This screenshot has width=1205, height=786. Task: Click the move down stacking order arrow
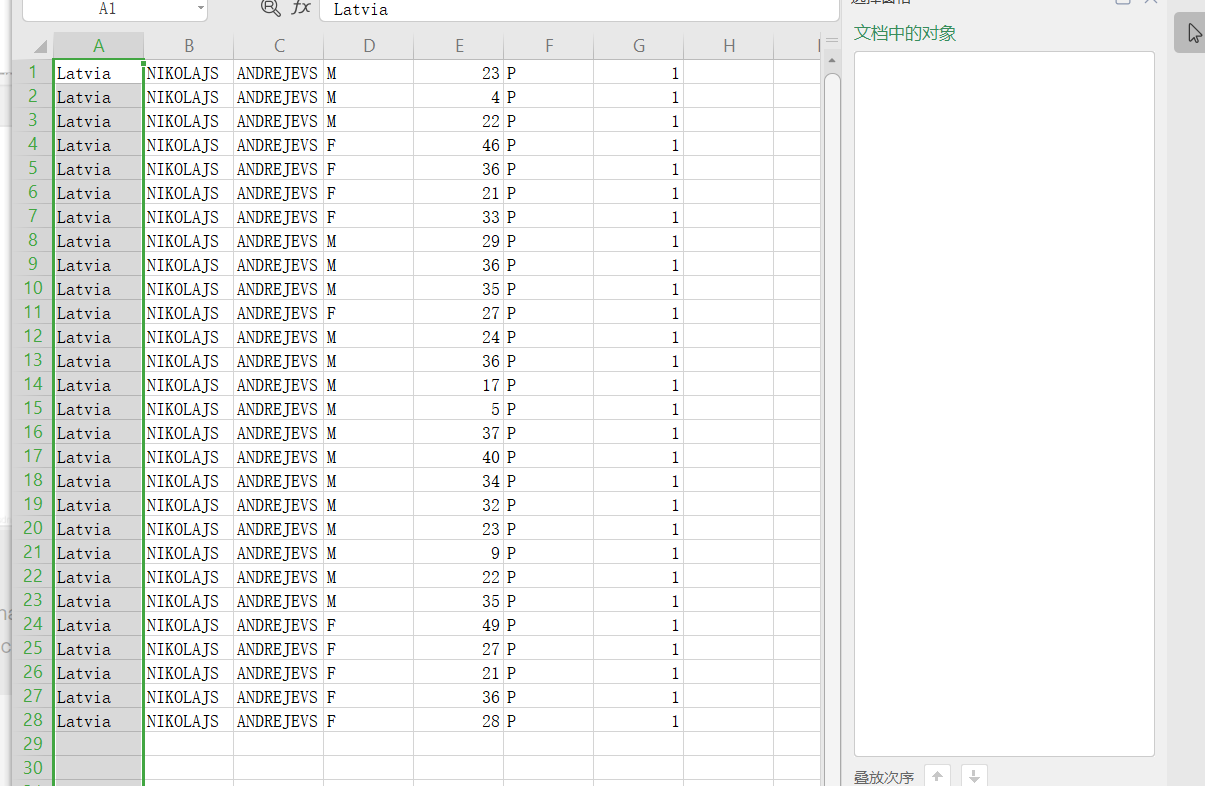pyautogui.click(x=975, y=776)
